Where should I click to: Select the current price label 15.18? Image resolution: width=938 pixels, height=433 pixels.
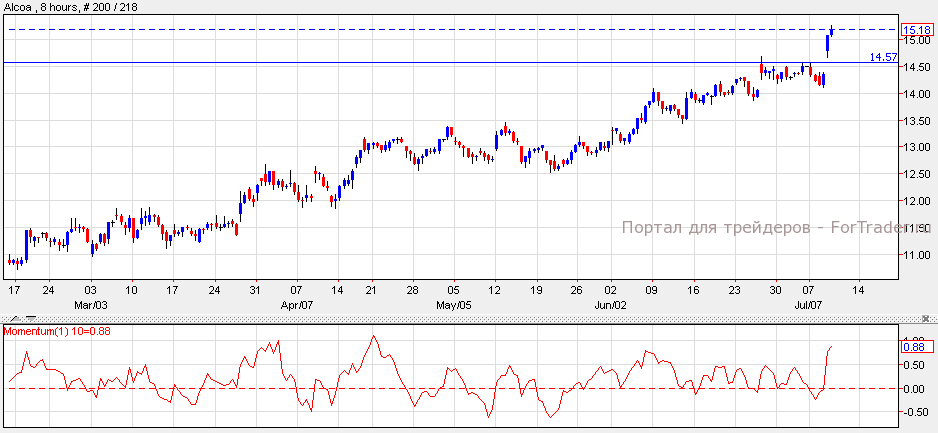pyautogui.click(x=916, y=30)
